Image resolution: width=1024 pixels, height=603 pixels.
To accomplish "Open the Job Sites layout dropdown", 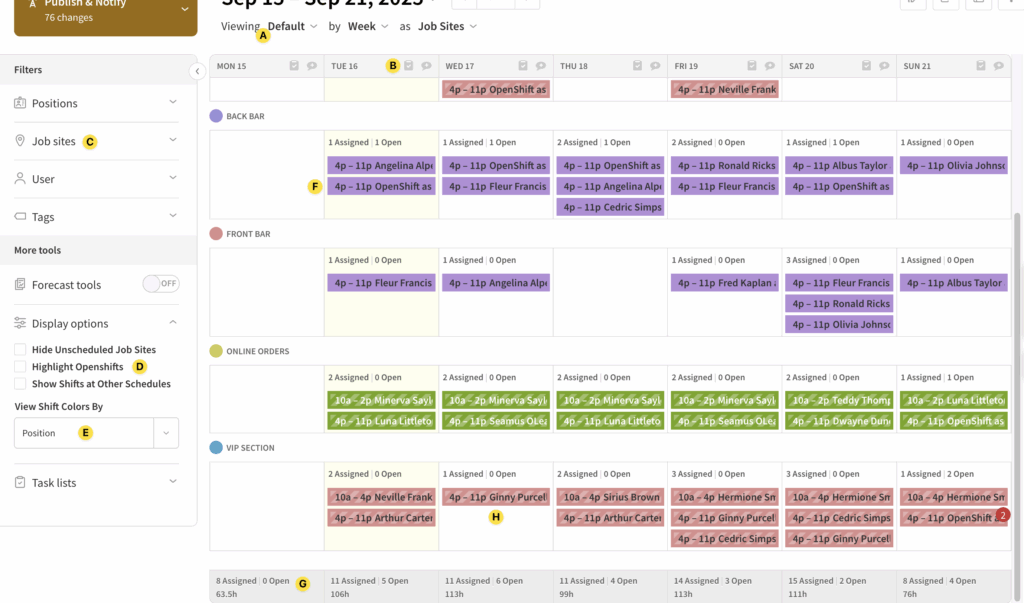I will pos(447,26).
